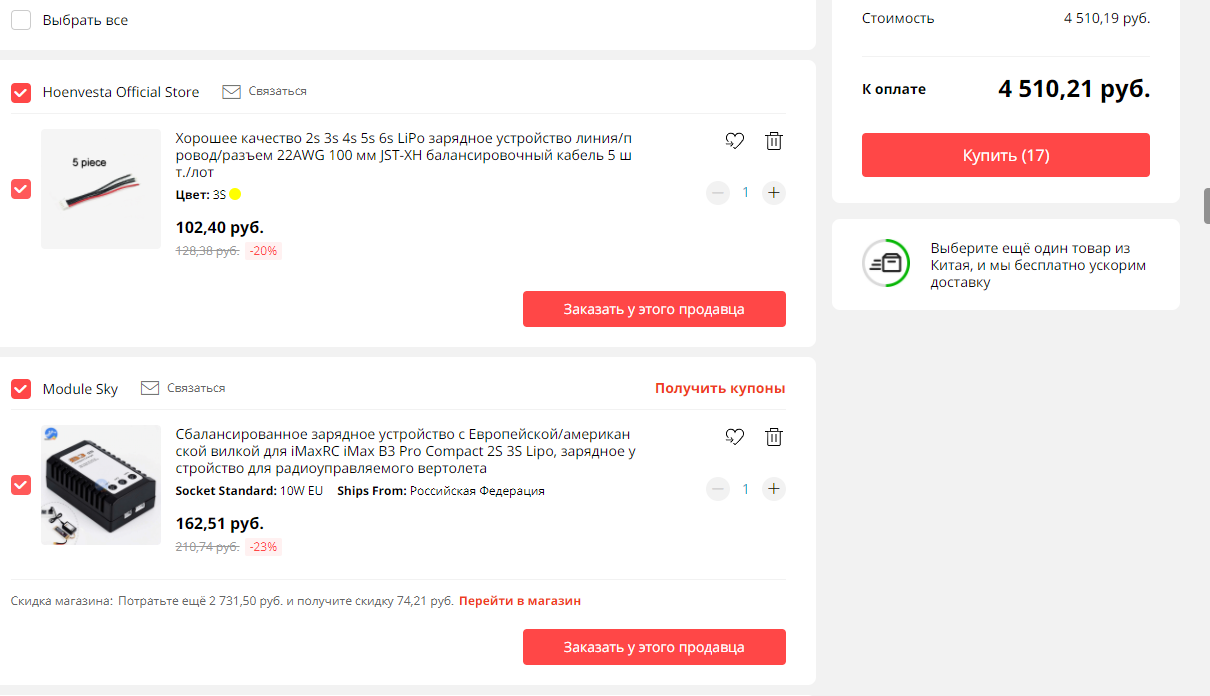Click the 'Купить (17)' button
This screenshot has height=696, width=1210.
click(1006, 155)
